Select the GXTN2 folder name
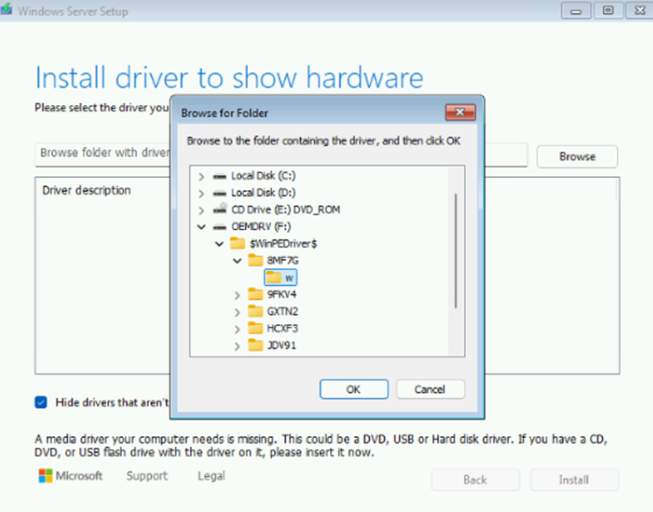Screen dimensions: 653x512 282,312
